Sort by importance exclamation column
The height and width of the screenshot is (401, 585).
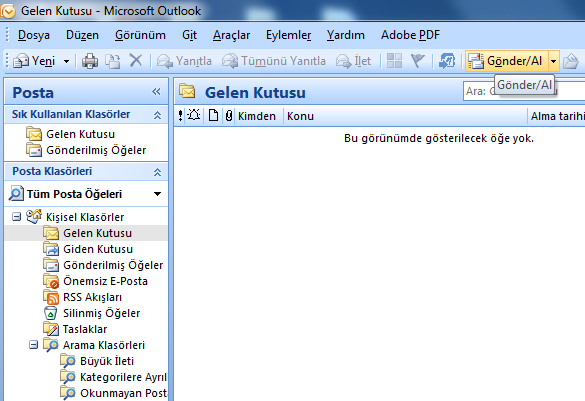(180, 116)
